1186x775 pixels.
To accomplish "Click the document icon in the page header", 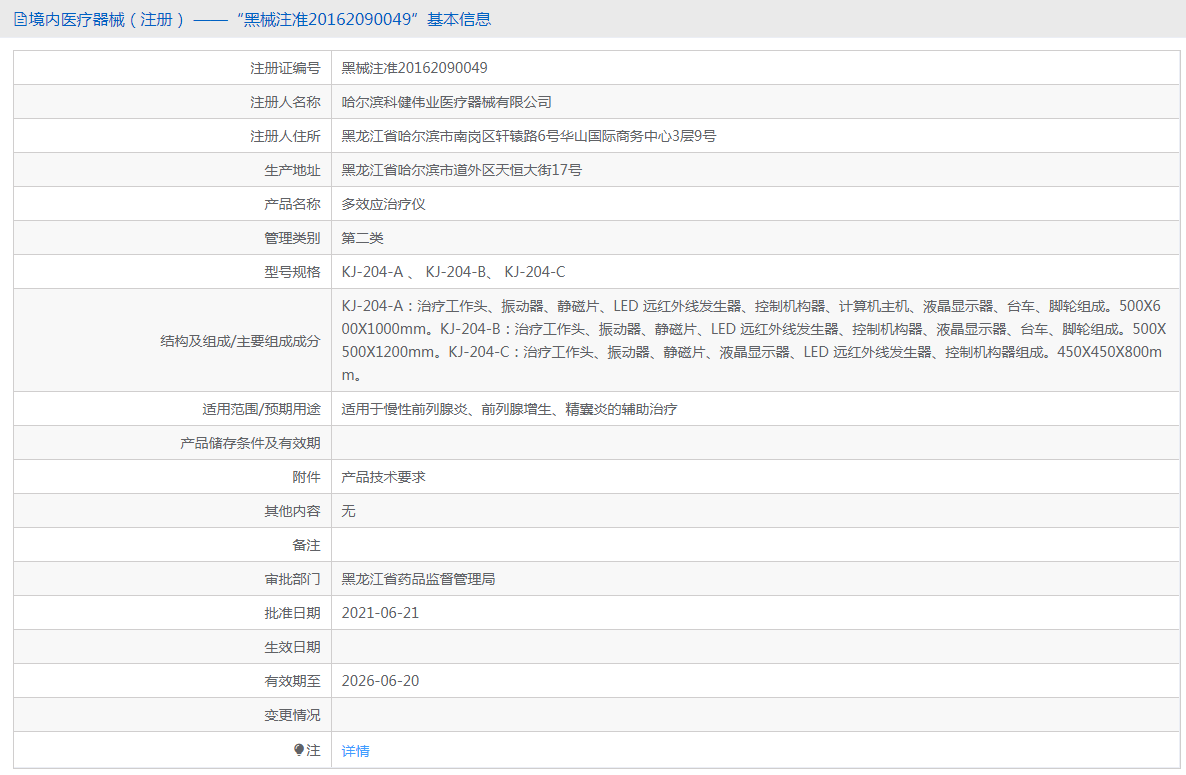I will point(20,20).
